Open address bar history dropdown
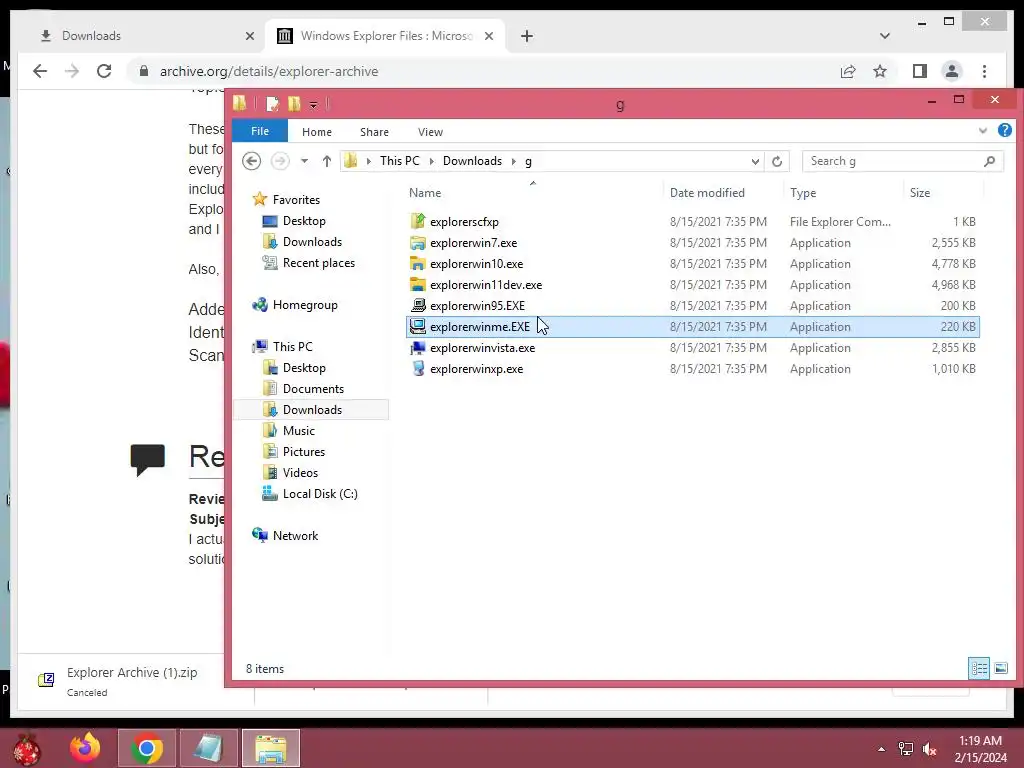 [755, 161]
